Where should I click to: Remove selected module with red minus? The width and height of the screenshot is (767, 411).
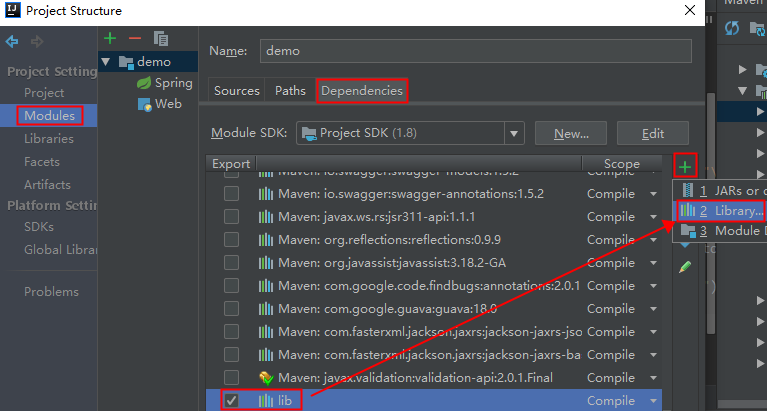pyautogui.click(x=135, y=38)
